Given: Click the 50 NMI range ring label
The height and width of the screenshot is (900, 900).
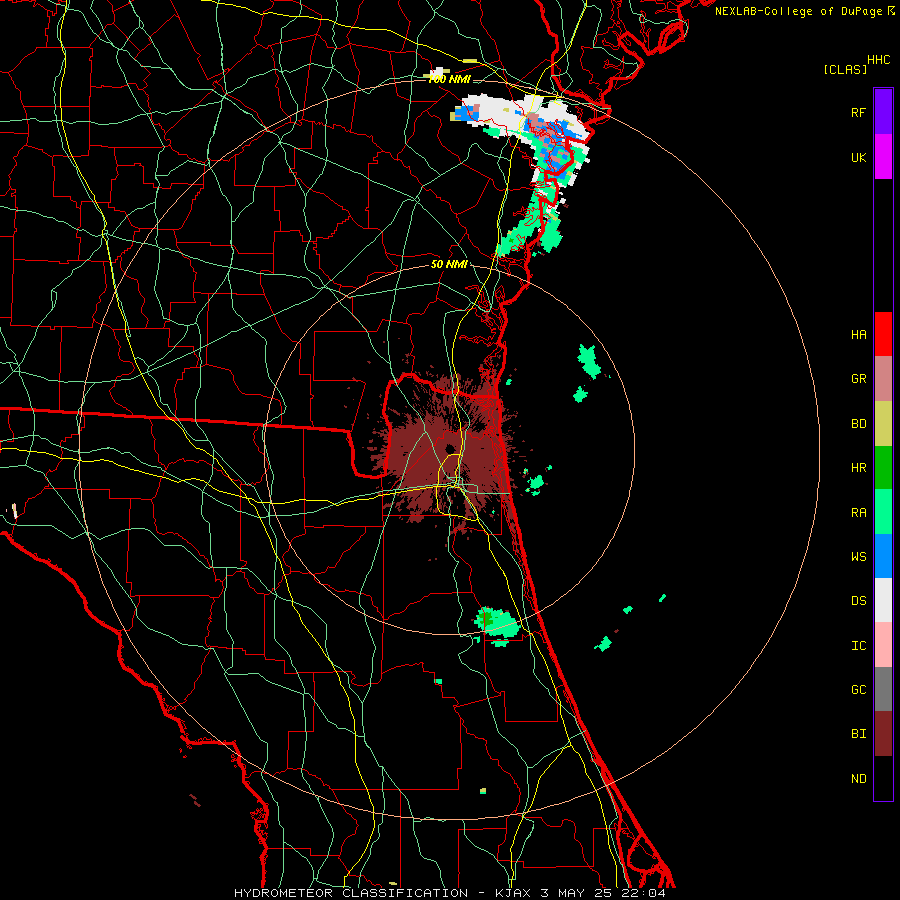Looking at the screenshot, I should (449, 264).
